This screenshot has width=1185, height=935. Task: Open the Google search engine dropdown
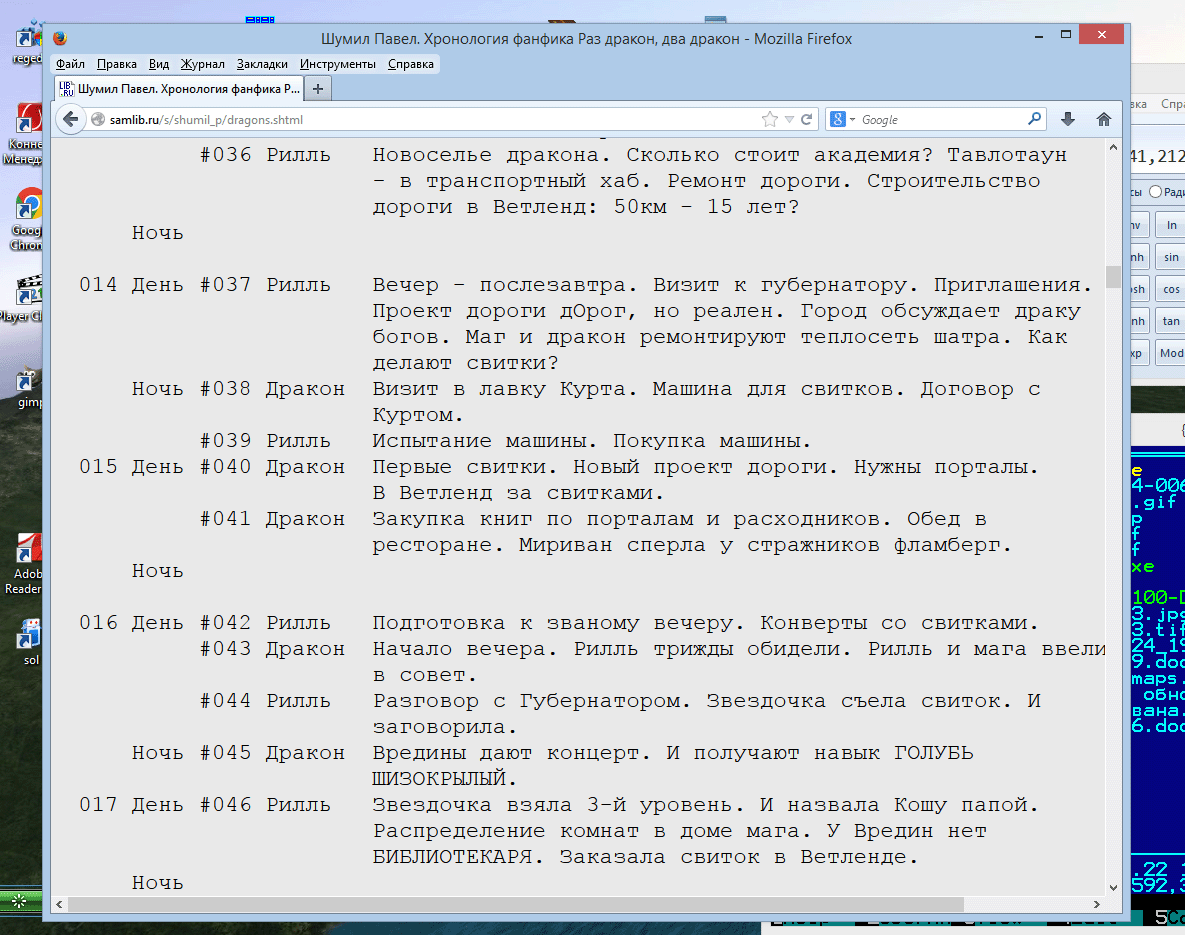pos(843,119)
